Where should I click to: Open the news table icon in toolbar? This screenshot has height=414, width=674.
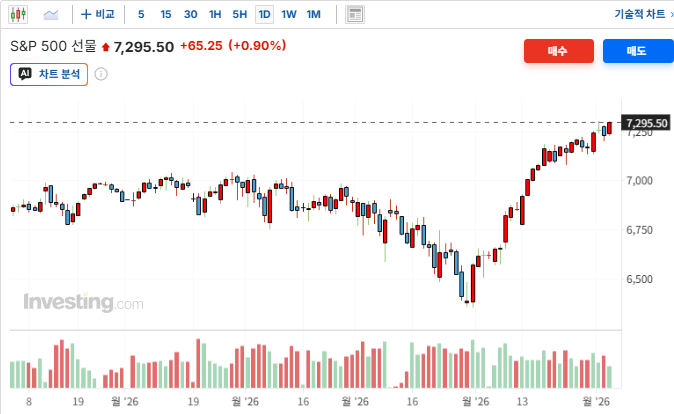pos(355,15)
